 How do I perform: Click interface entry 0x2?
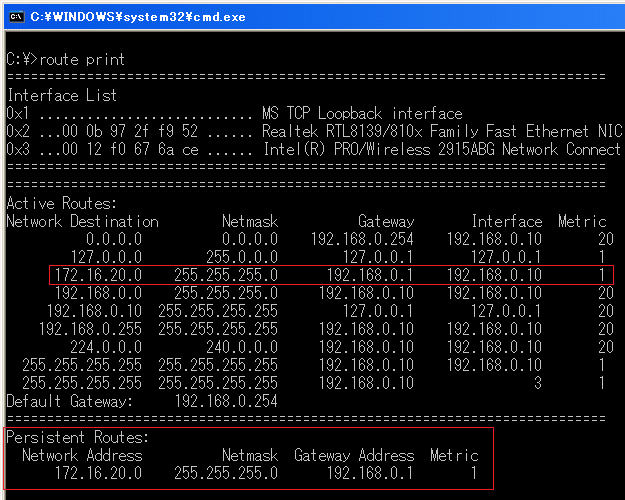pos(18,131)
